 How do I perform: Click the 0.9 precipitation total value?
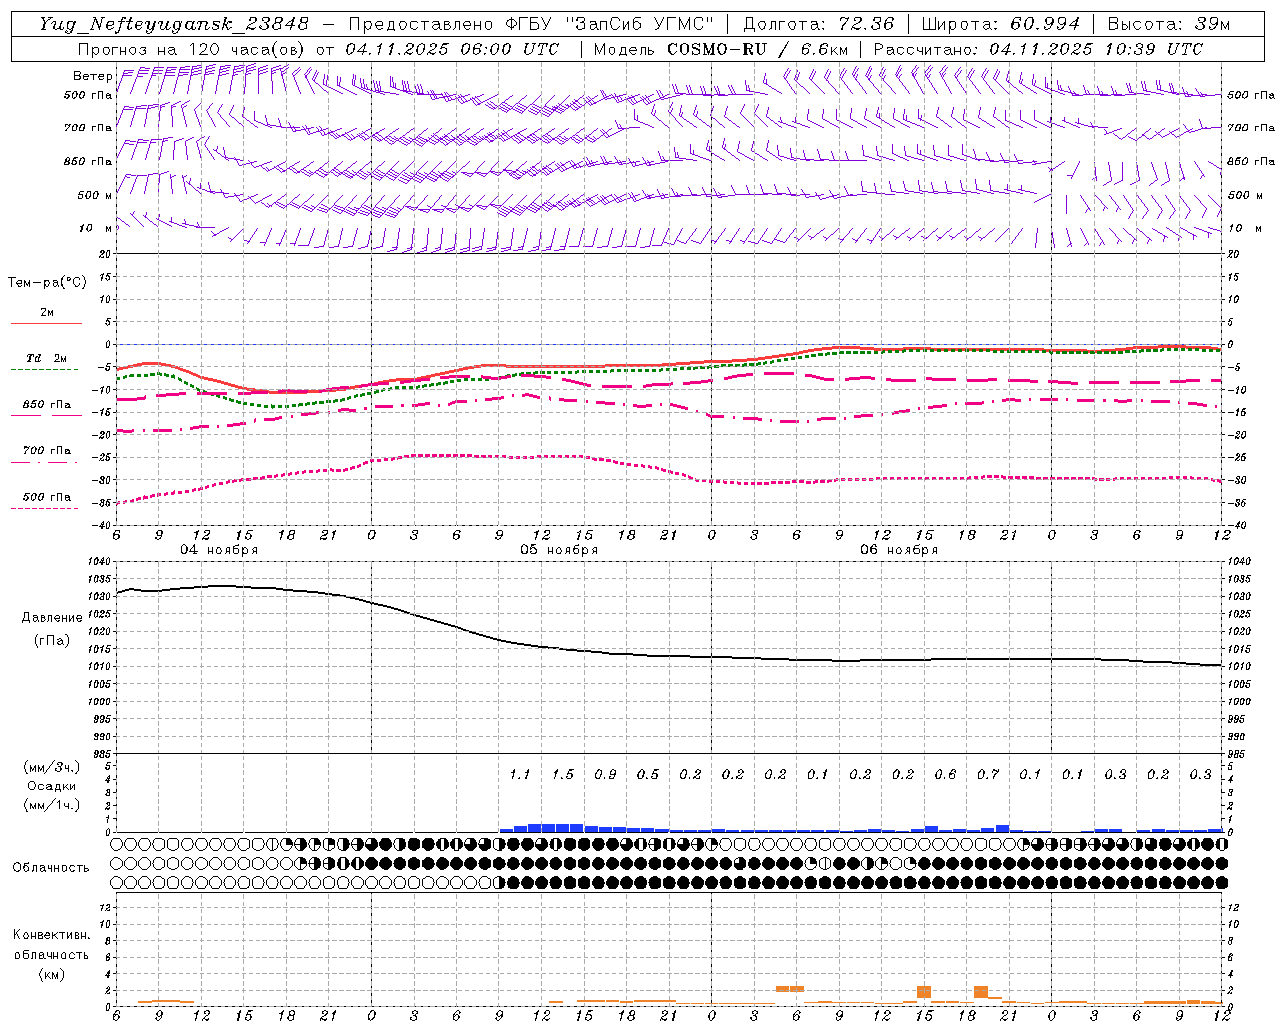click(x=605, y=775)
